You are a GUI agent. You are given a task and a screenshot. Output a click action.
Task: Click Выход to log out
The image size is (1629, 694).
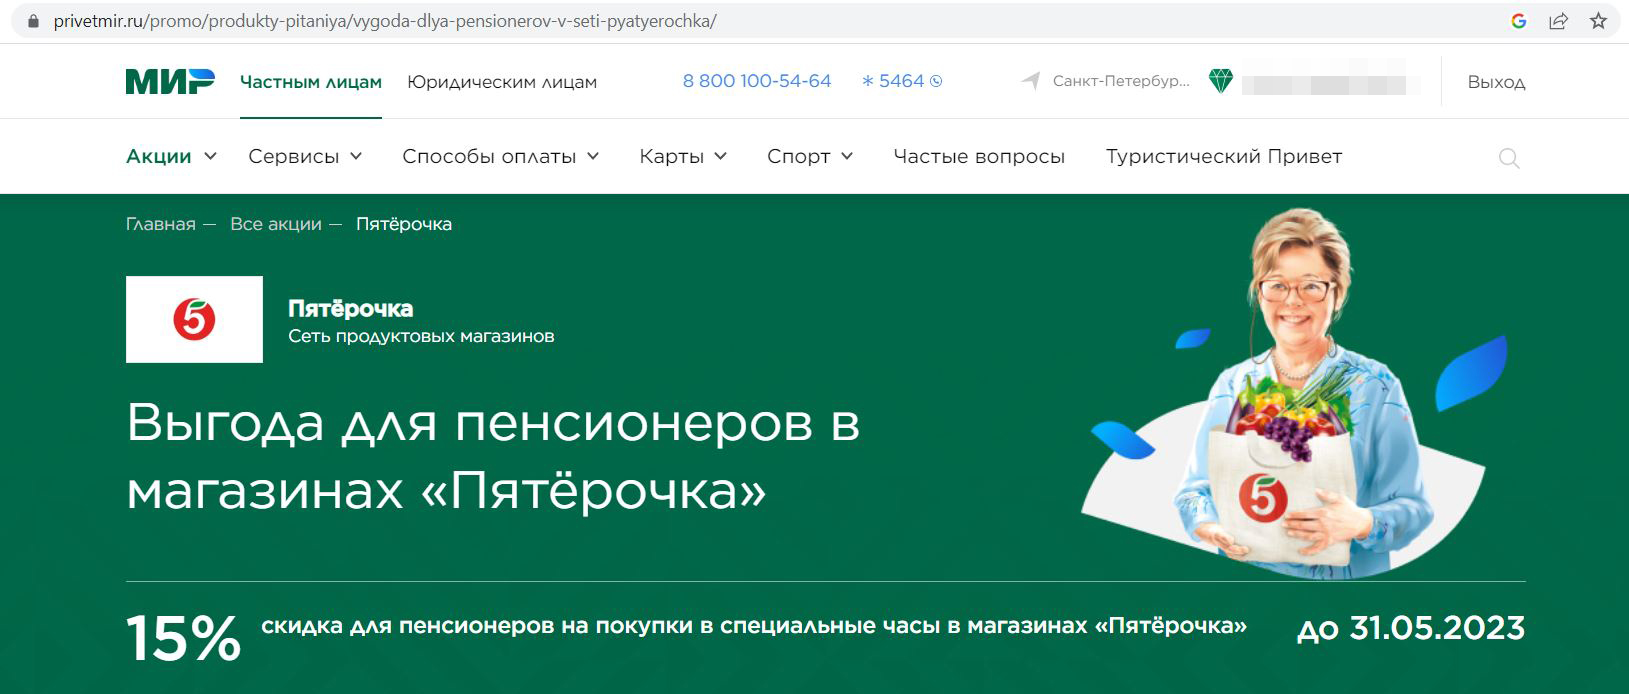tap(1496, 82)
